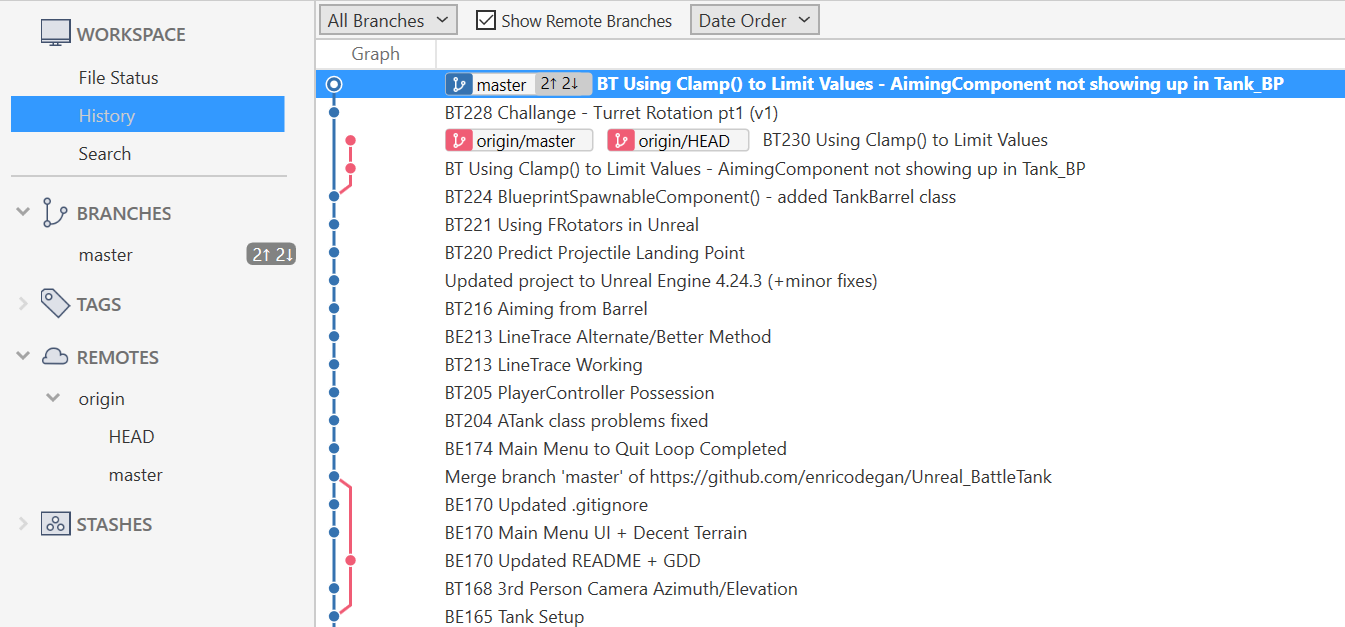Image resolution: width=1345 pixels, height=627 pixels.
Task: Select commit BE170 Updated README + GDD
Action: tap(572, 561)
